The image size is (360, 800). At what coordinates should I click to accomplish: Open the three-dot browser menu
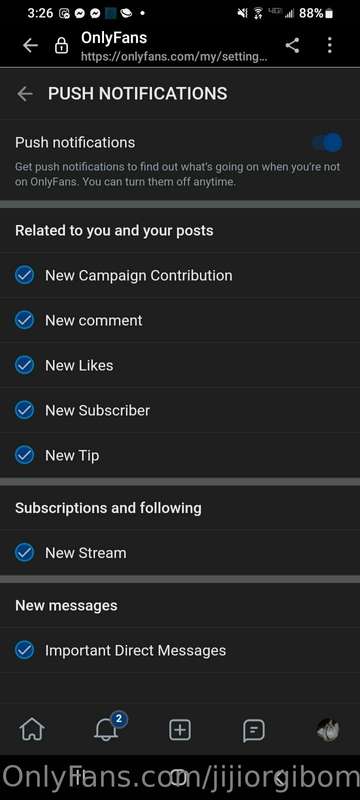point(329,45)
